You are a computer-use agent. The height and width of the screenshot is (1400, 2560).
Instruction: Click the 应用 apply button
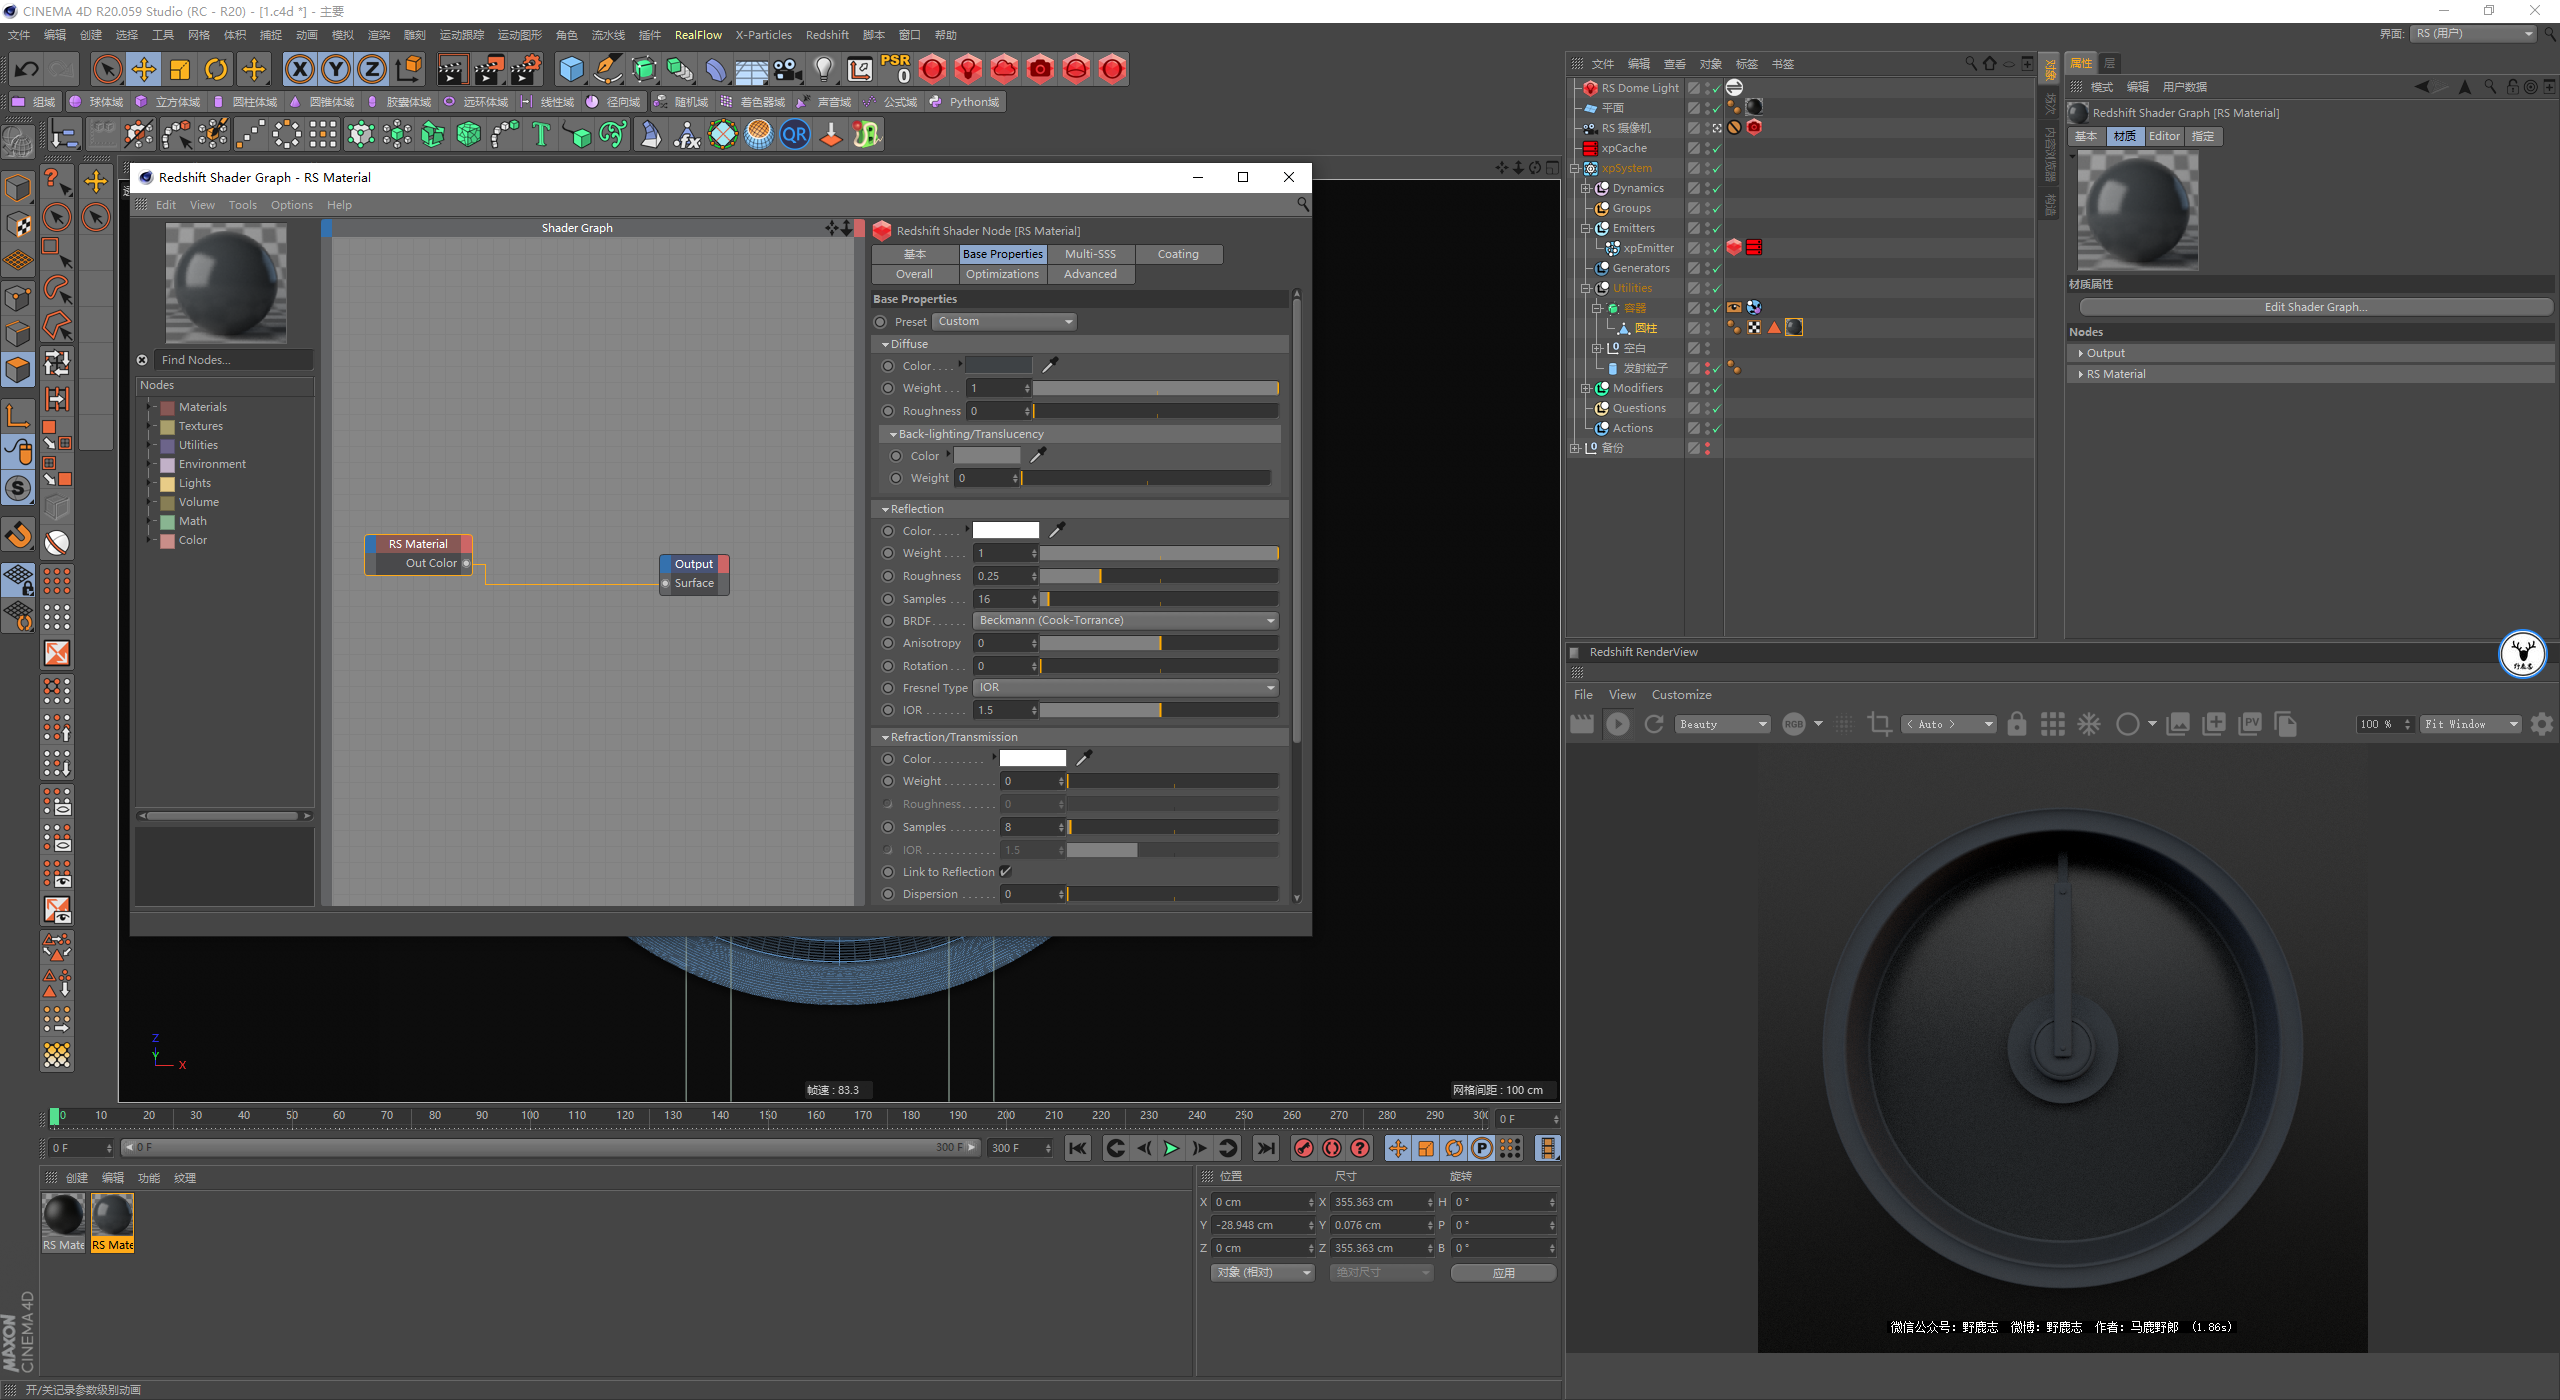pyautogui.click(x=1503, y=1273)
